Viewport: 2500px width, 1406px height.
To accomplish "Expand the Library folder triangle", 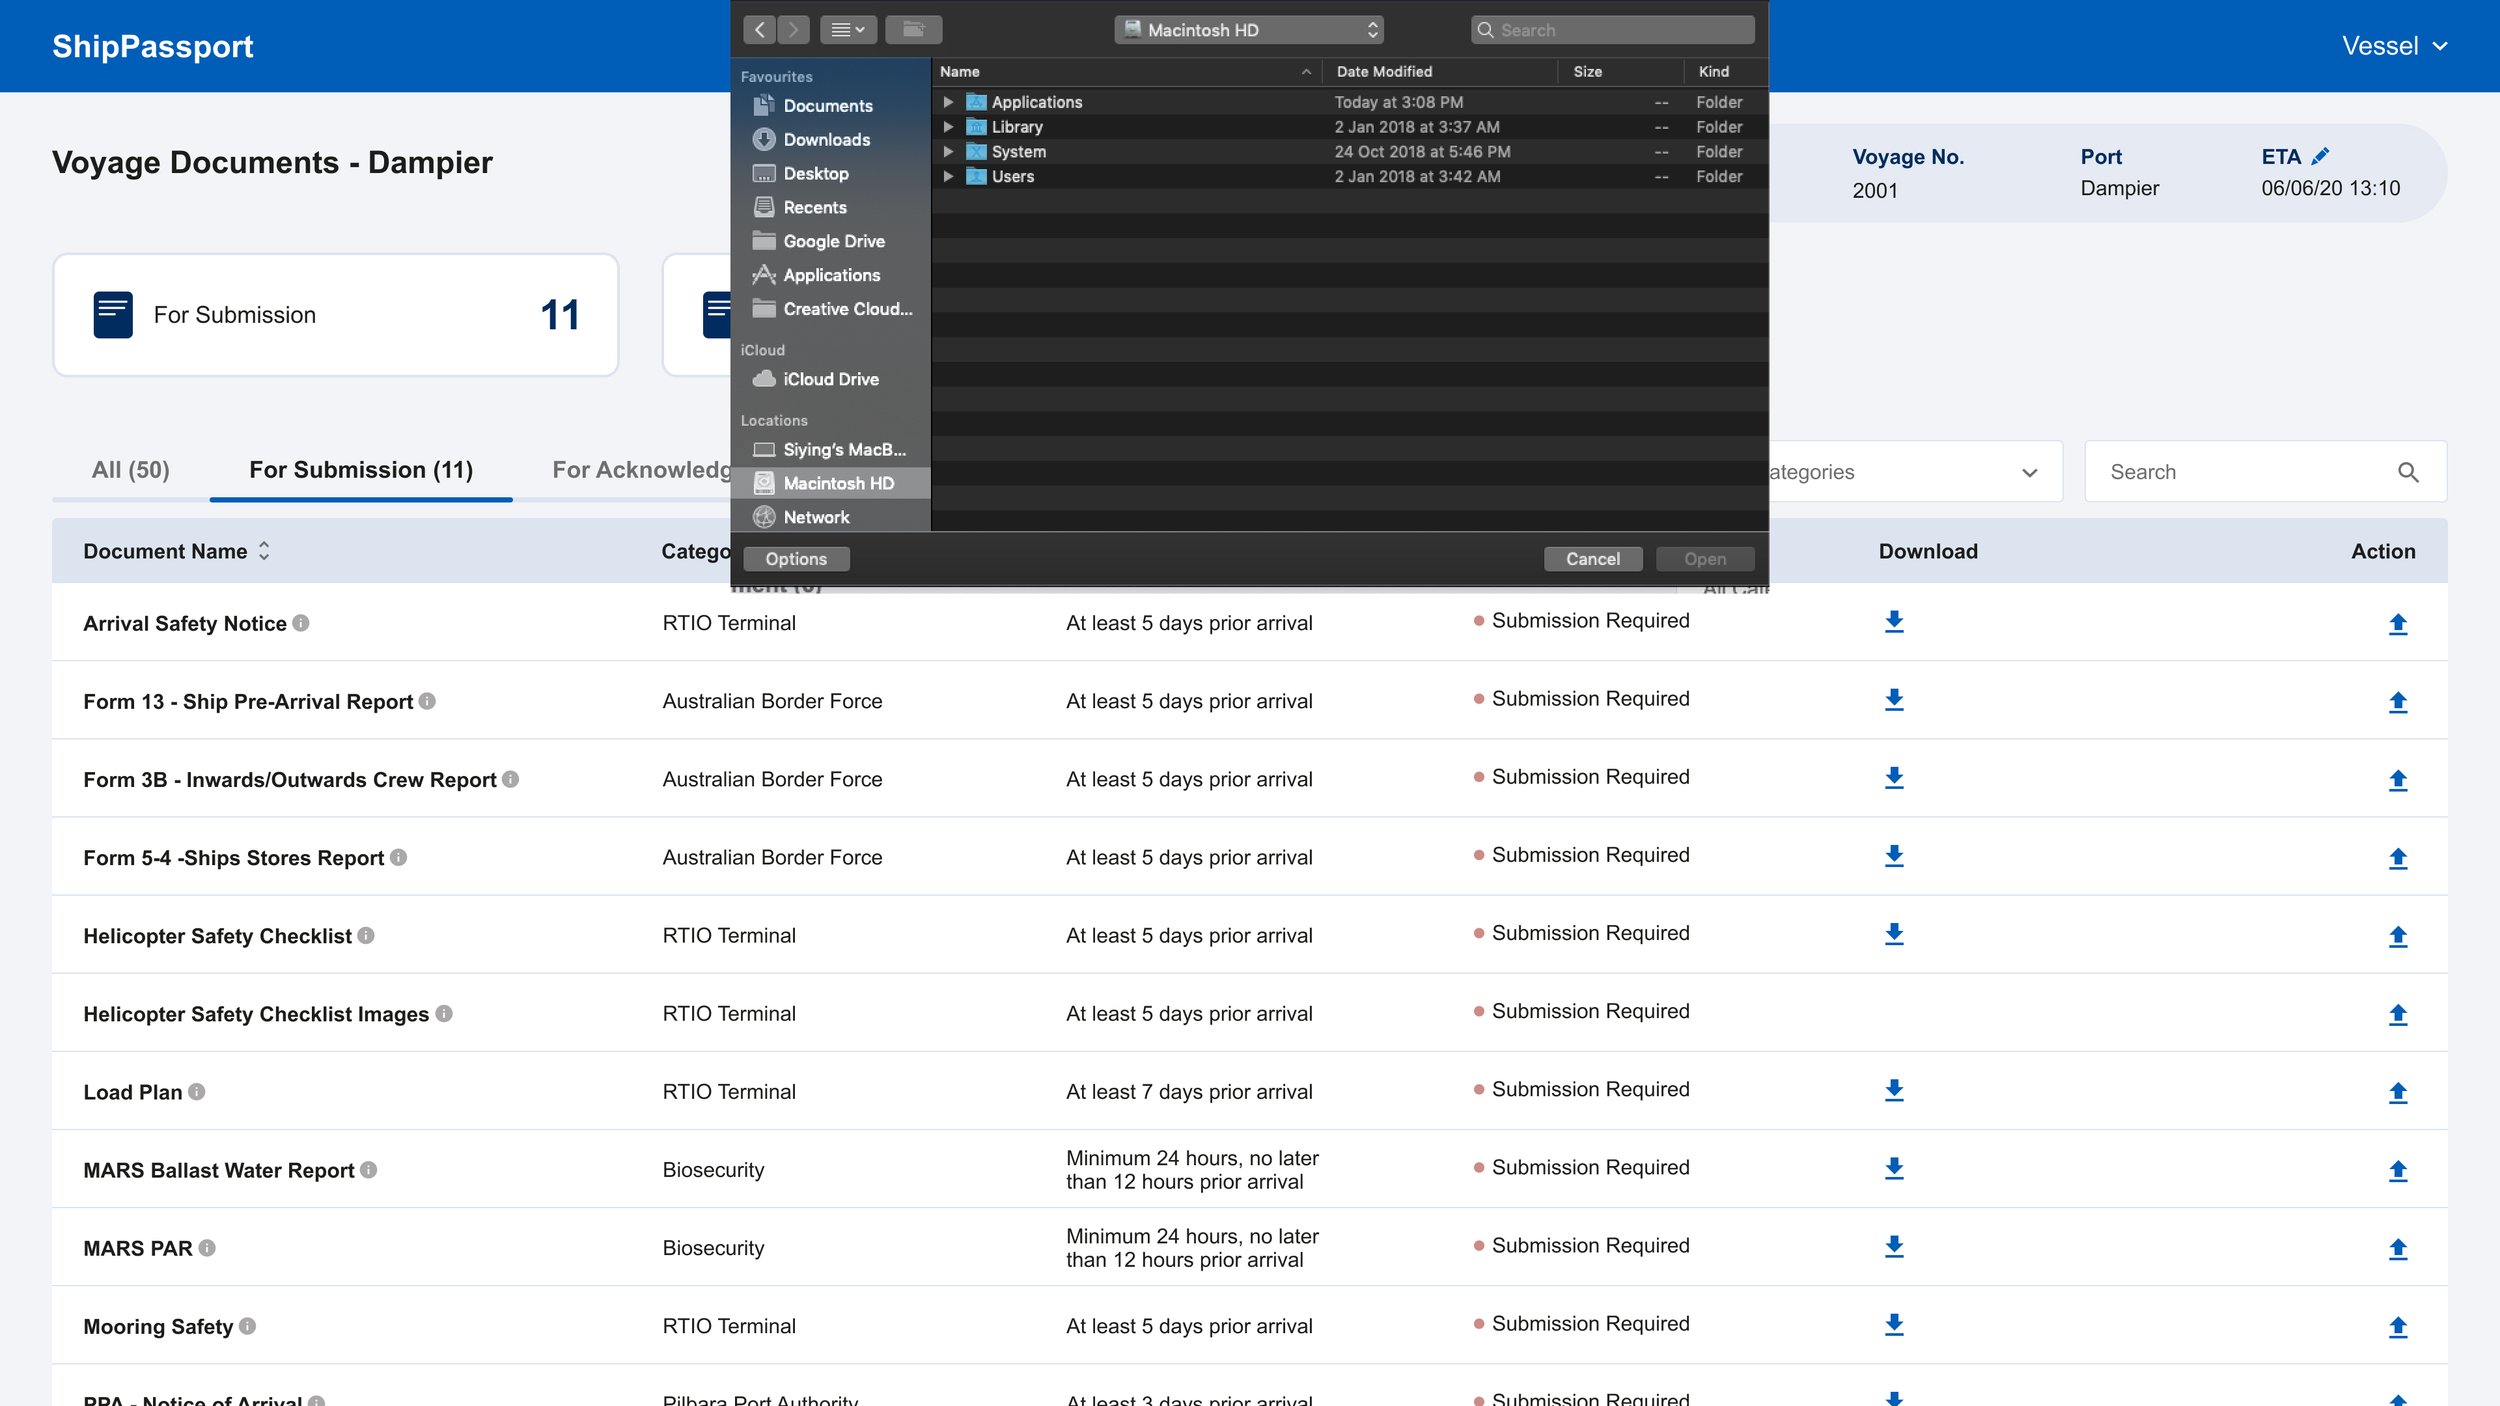I will [x=948, y=127].
